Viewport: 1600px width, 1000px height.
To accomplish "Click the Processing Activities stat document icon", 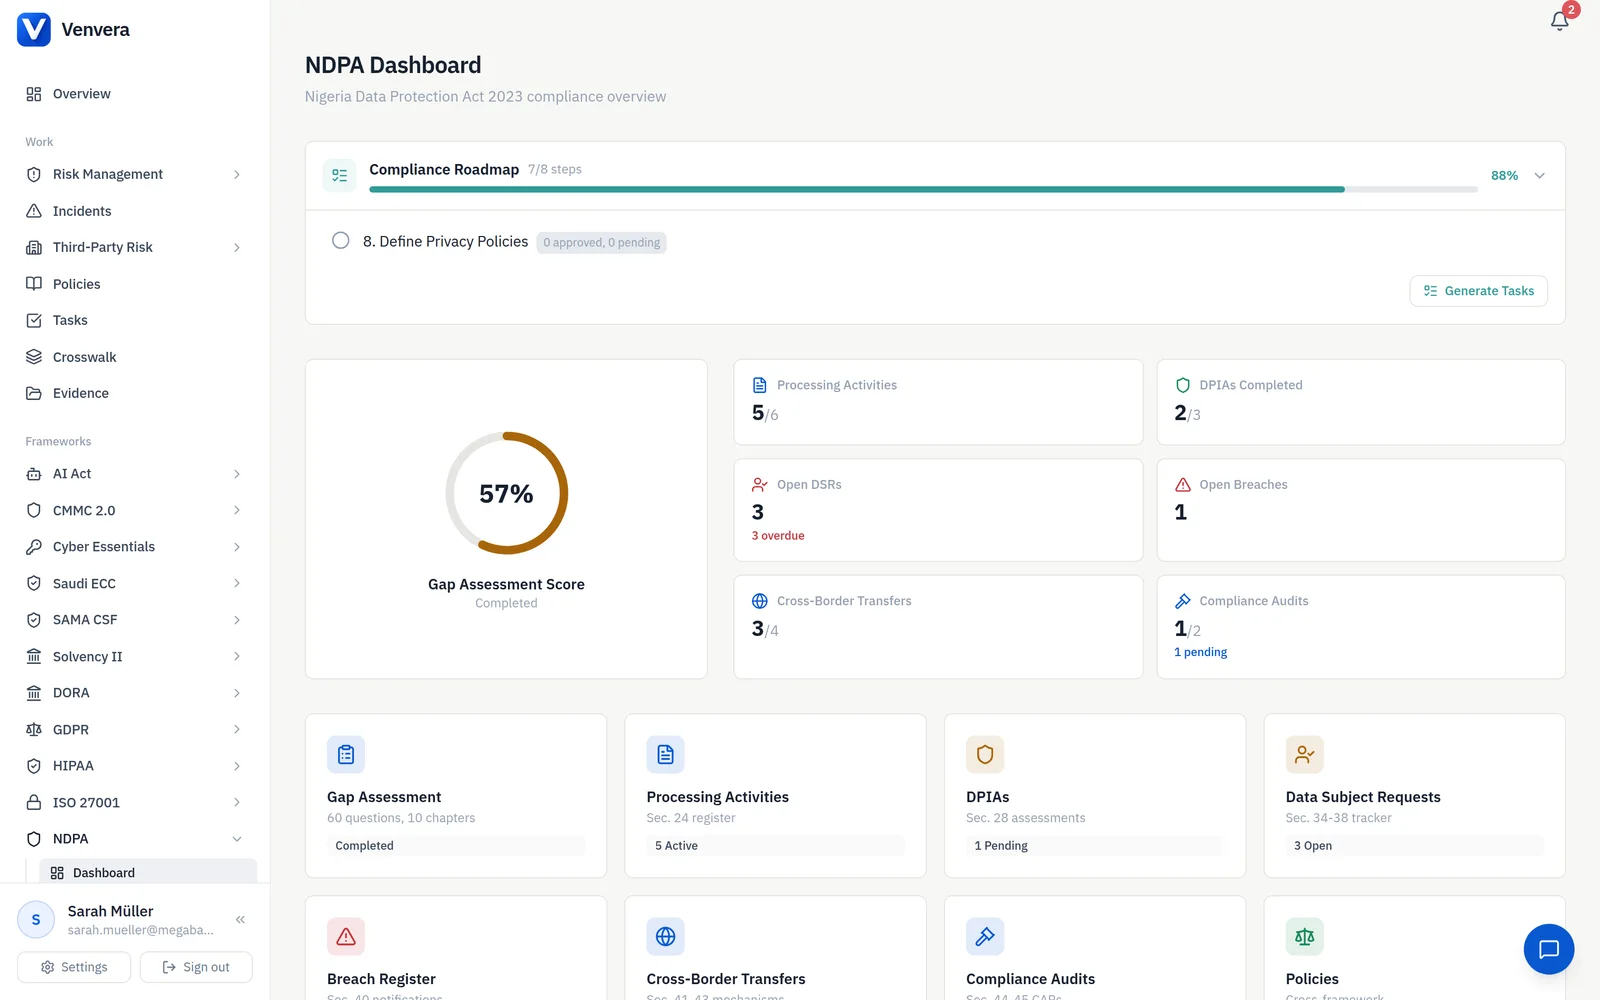I will click(760, 385).
